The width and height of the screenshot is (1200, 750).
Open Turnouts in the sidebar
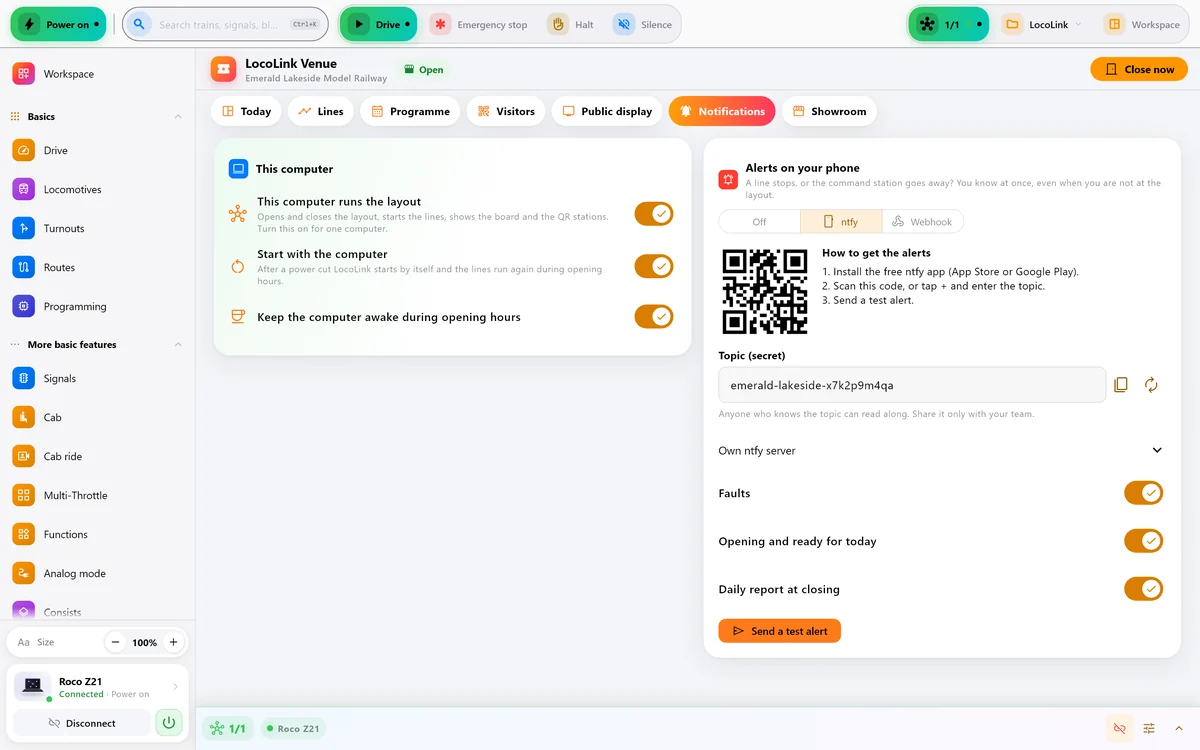point(97,228)
